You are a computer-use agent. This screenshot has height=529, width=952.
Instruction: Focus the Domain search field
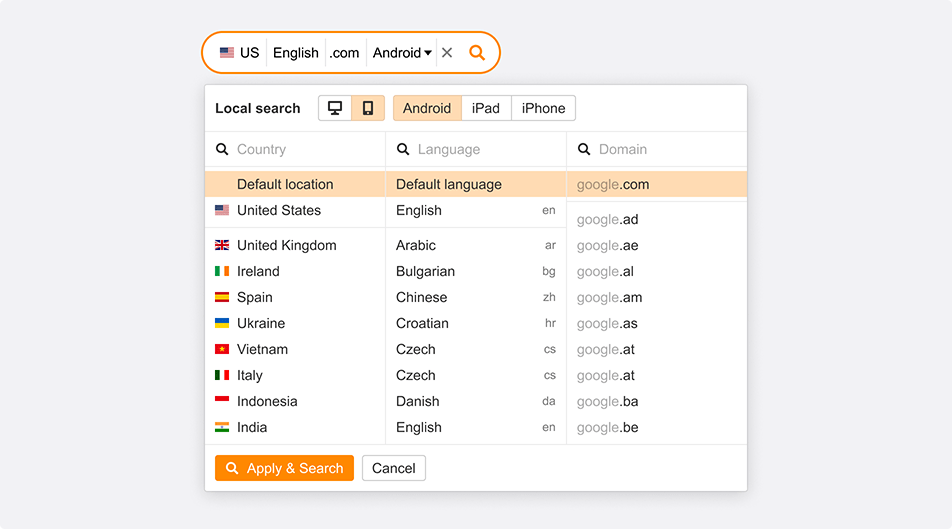660,149
